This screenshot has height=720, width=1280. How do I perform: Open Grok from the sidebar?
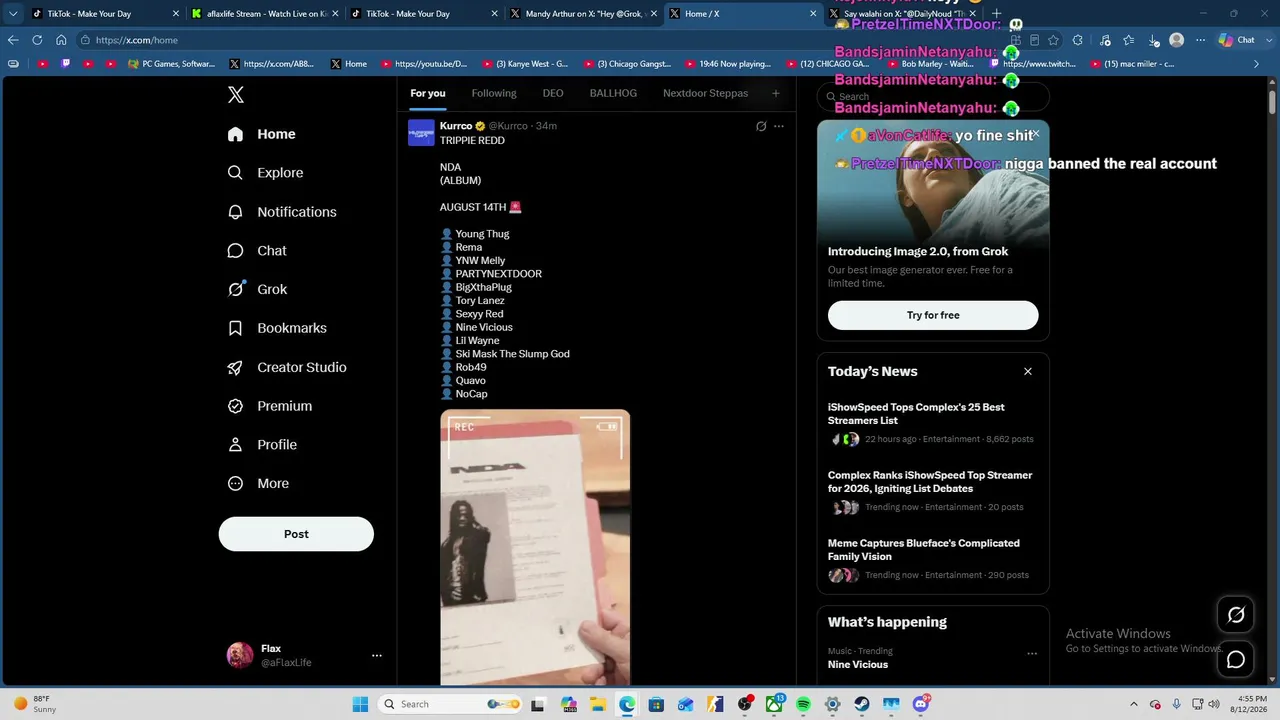(257, 289)
